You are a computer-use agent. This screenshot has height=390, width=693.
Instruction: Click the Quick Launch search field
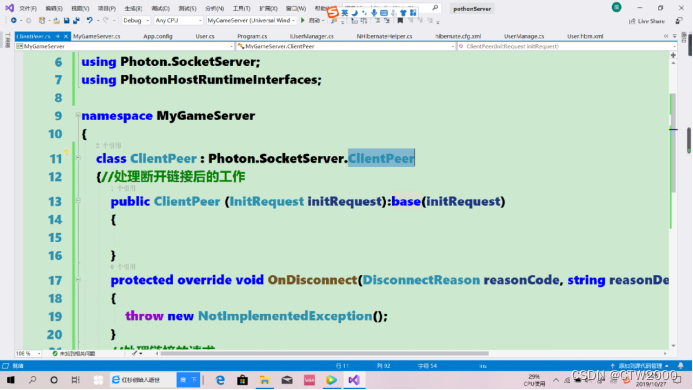pos(392,8)
